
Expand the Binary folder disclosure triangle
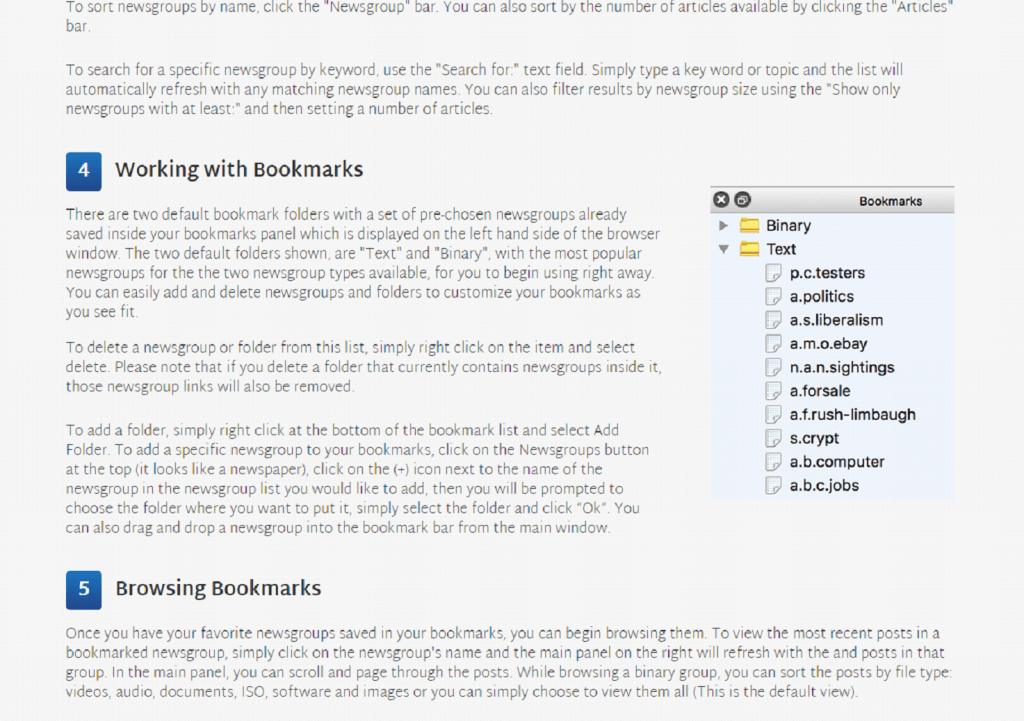[x=724, y=226]
